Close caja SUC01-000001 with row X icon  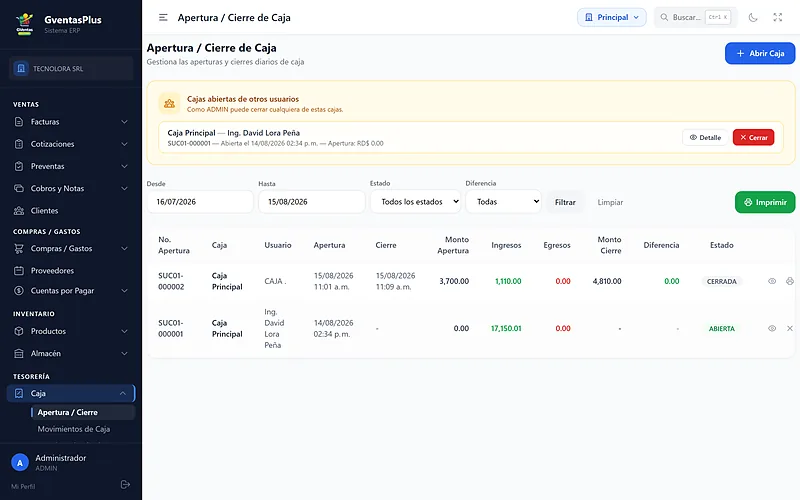pyautogui.click(x=790, y=329)
